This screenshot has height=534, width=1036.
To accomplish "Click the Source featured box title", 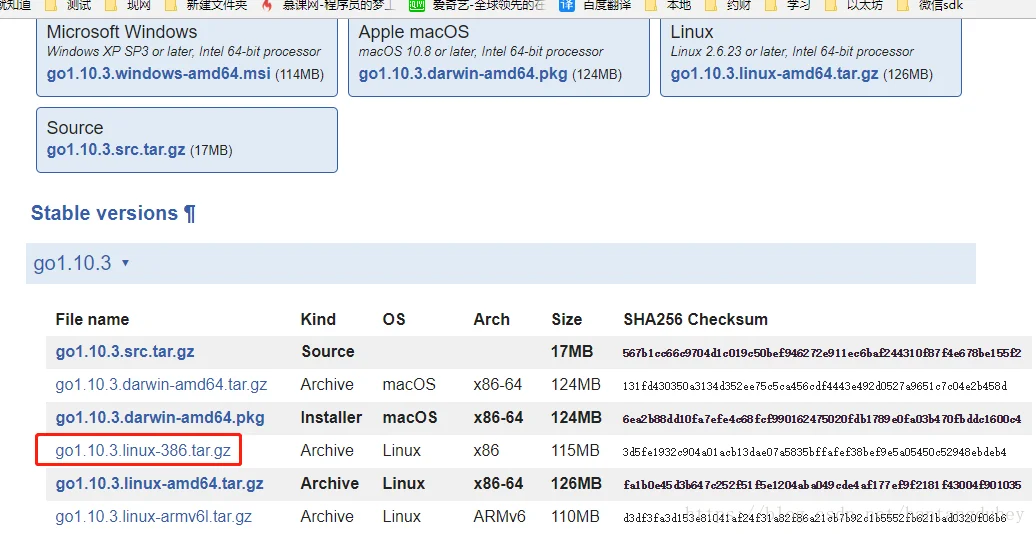I will coord(75,128).
